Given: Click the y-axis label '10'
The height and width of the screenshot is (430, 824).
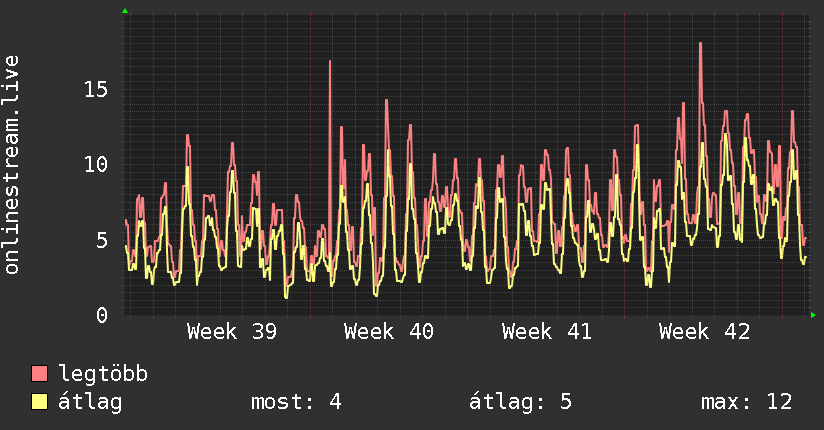Looking at the screenshot, I should coord(96,165).
